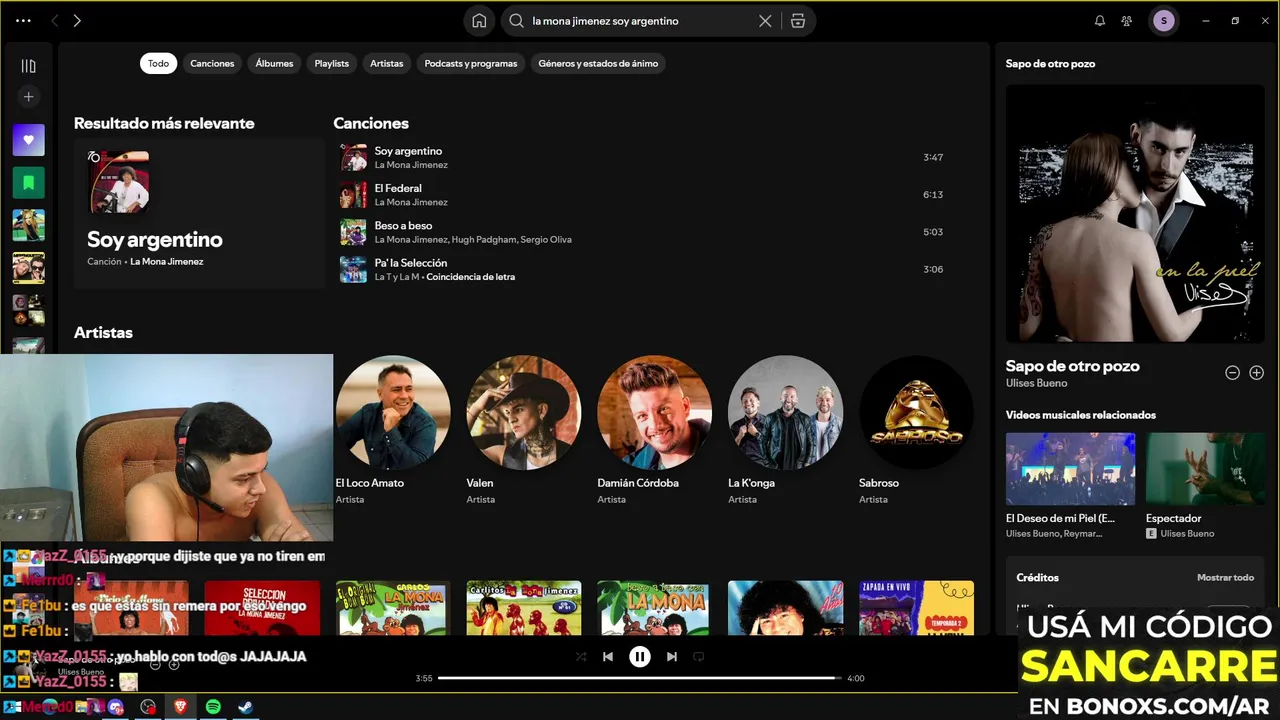Open the album with palm tree La Mona cover
The image size is (1280, 720).
pyautogui.click(x=654, y=608)
